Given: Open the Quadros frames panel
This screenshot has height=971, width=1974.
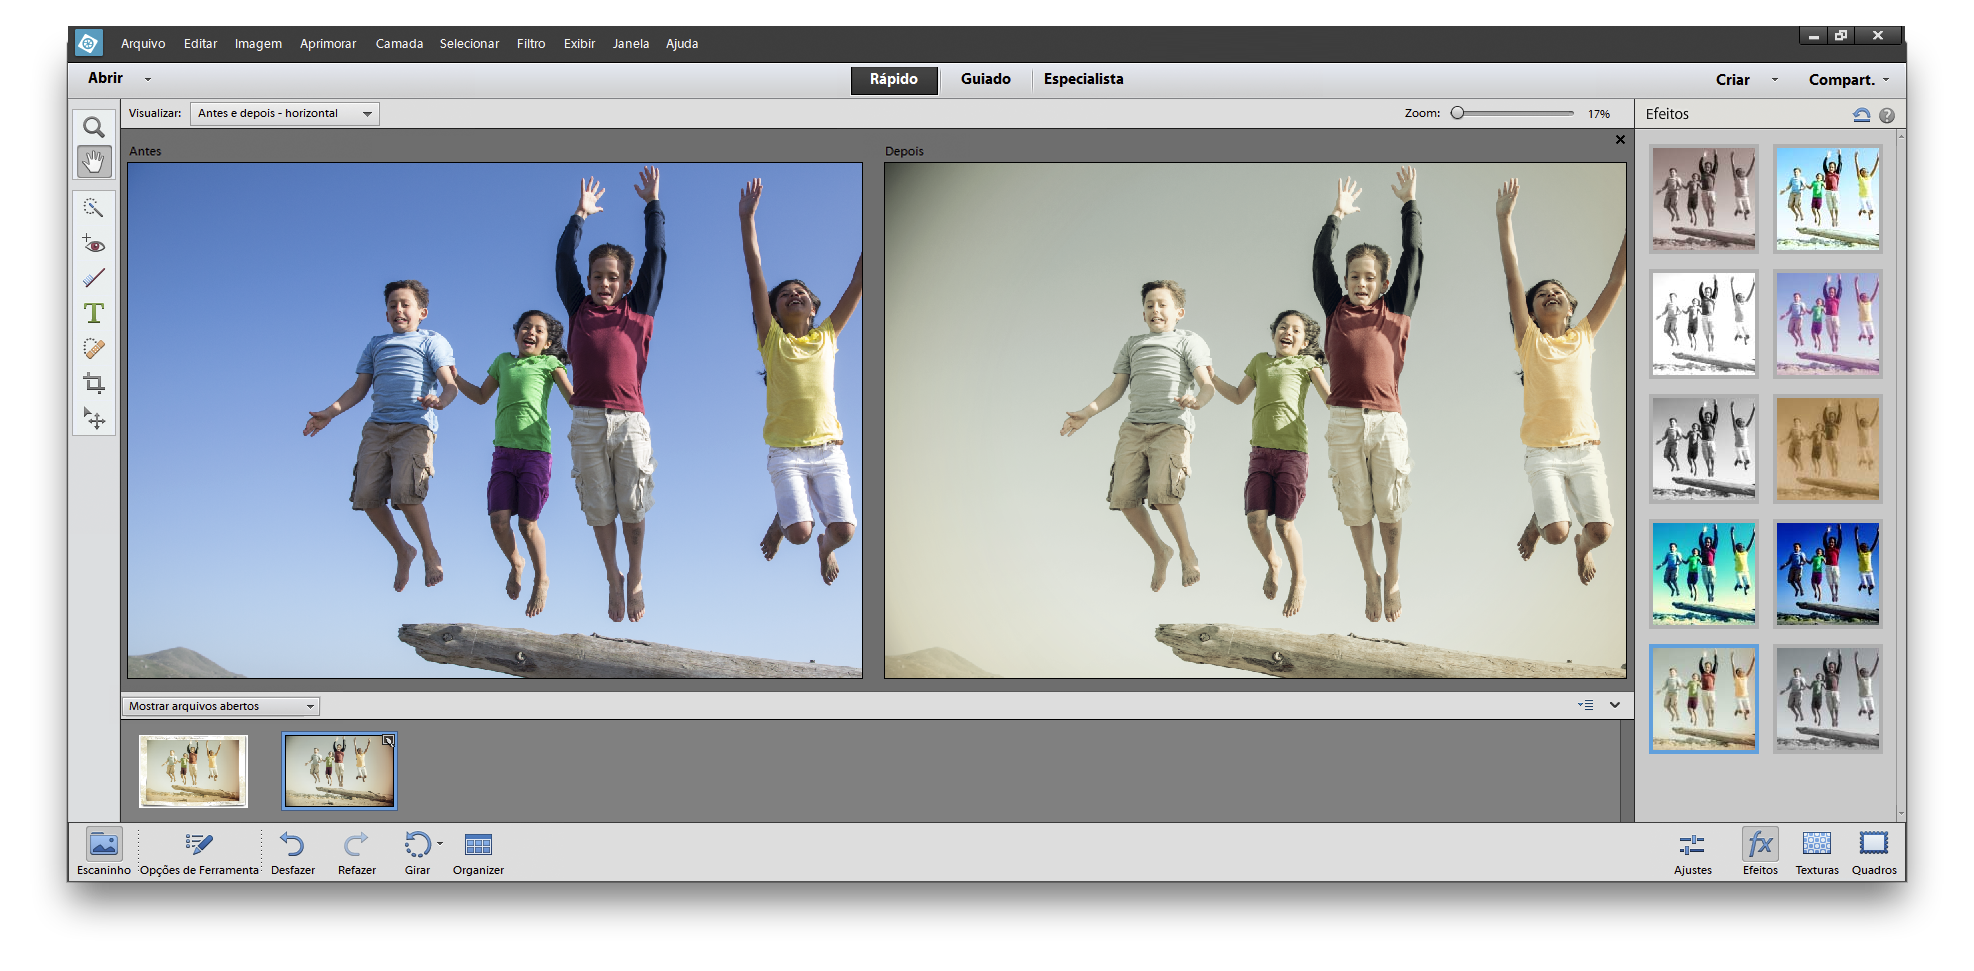Looking at the screenshot, I should (x=1874, y=852).
